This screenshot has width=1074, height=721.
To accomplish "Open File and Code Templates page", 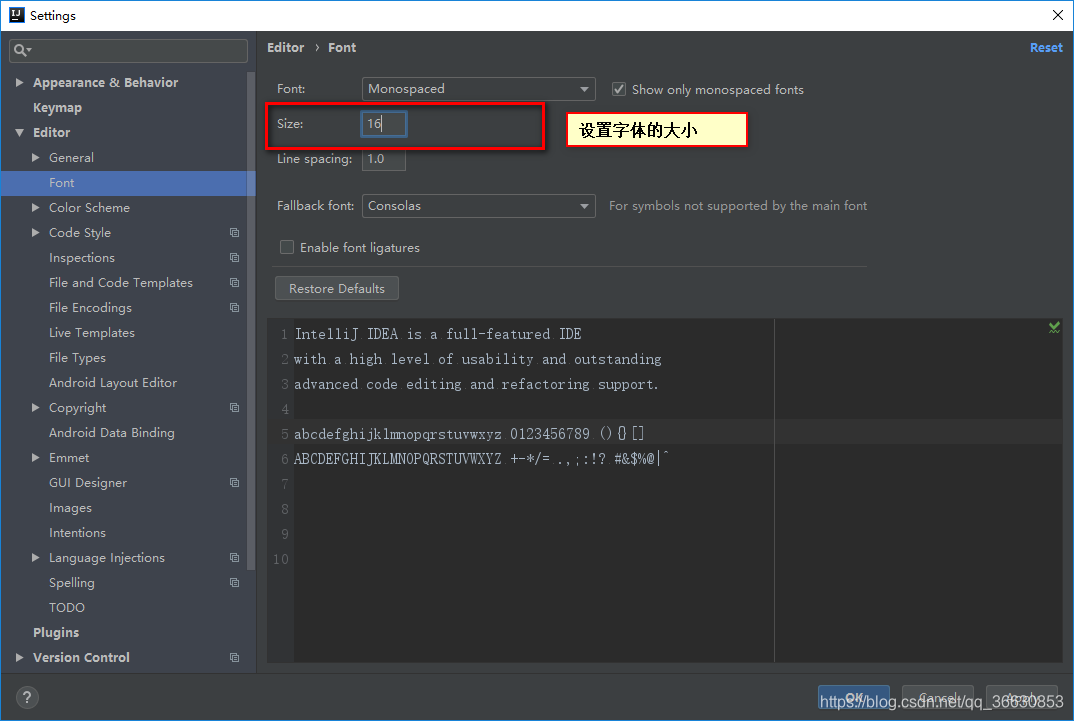I will point(121,283).
